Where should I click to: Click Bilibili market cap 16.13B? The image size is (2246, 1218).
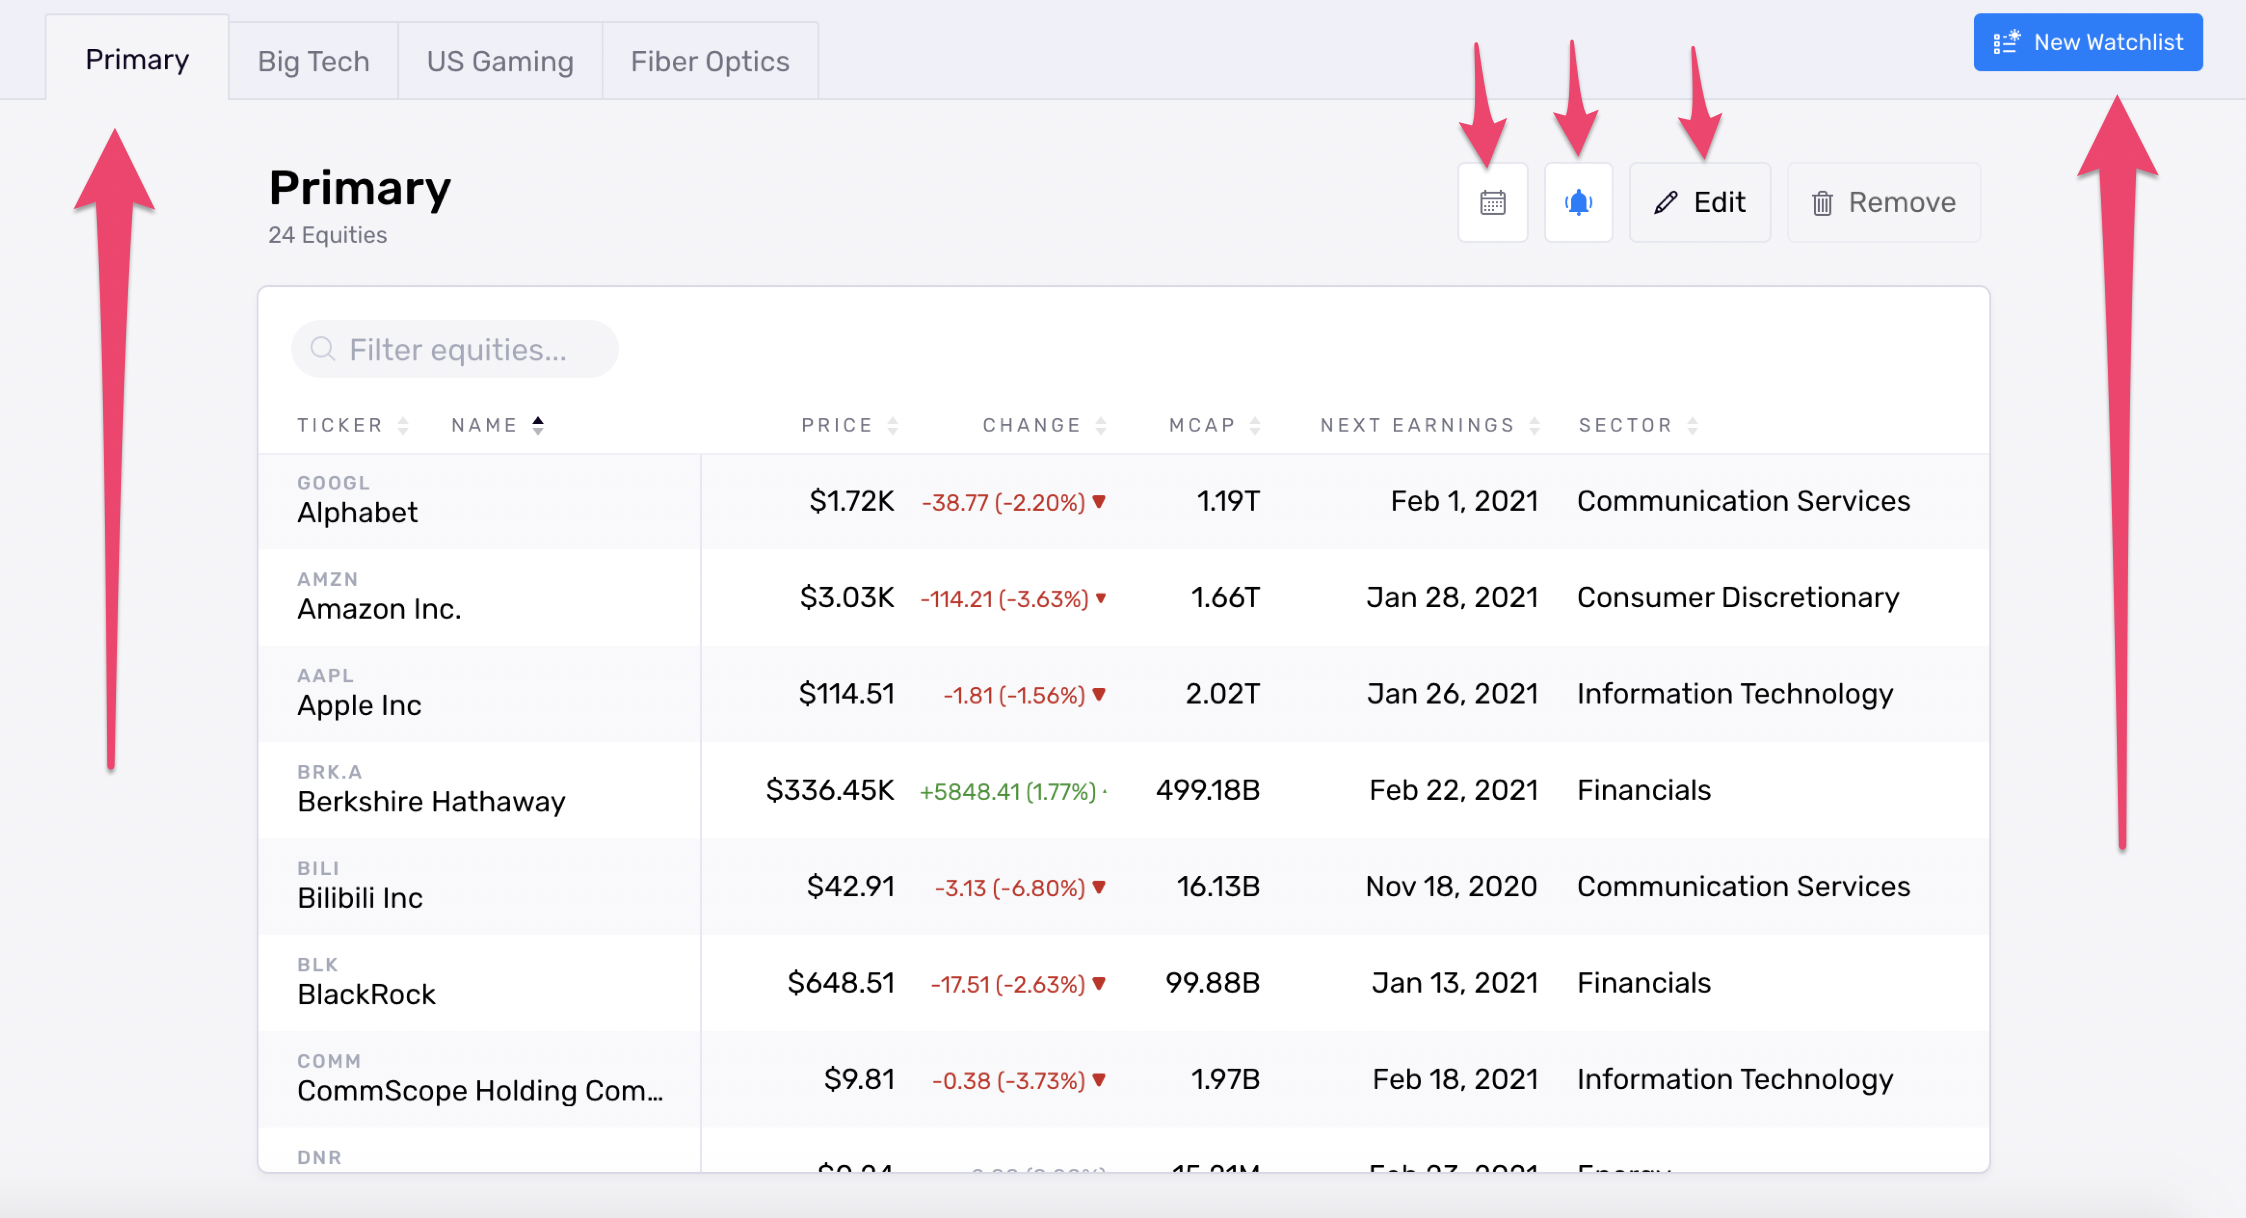click(x=1218, y=886)
